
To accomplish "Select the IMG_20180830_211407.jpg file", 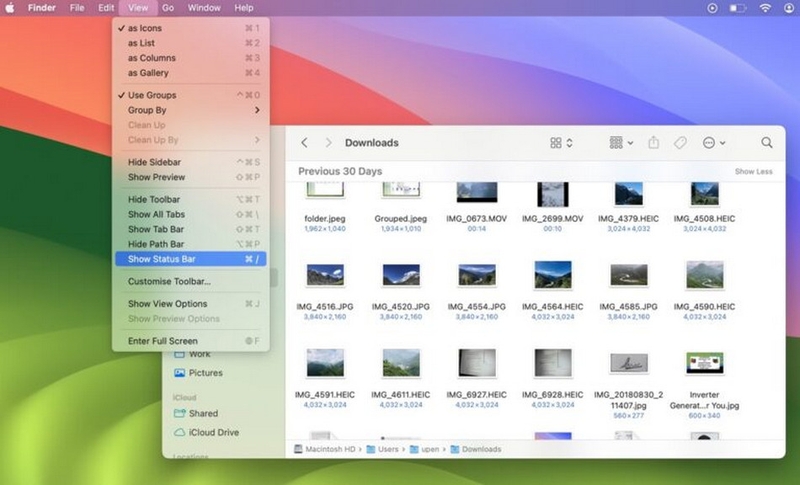I will tap(629, 363).
